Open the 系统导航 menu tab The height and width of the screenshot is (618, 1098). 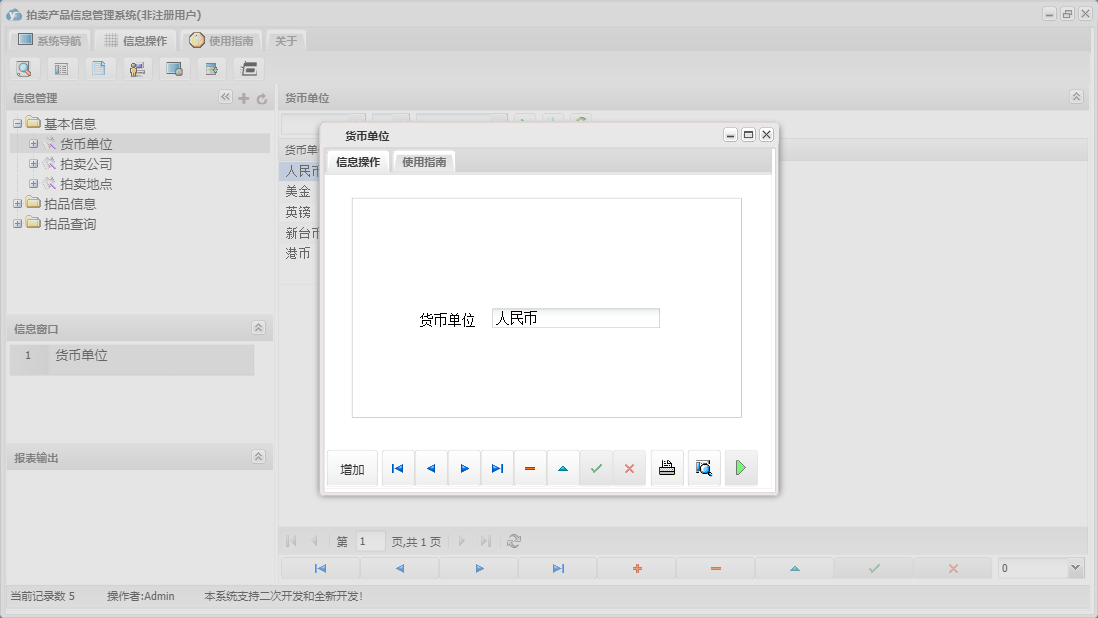click(x=49, y=41)
